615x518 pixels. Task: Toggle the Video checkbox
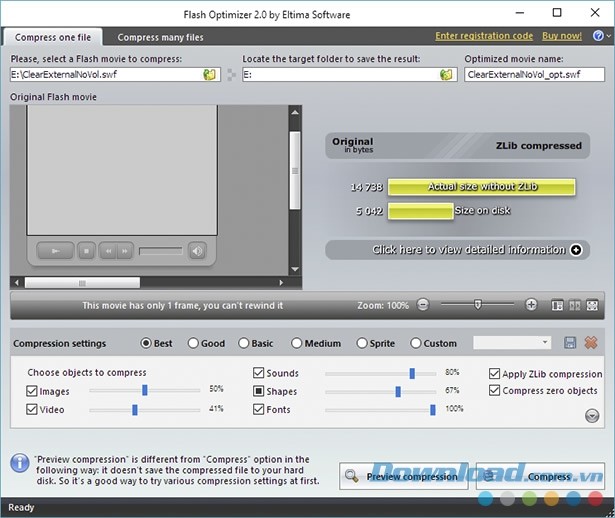pos(32,409)
